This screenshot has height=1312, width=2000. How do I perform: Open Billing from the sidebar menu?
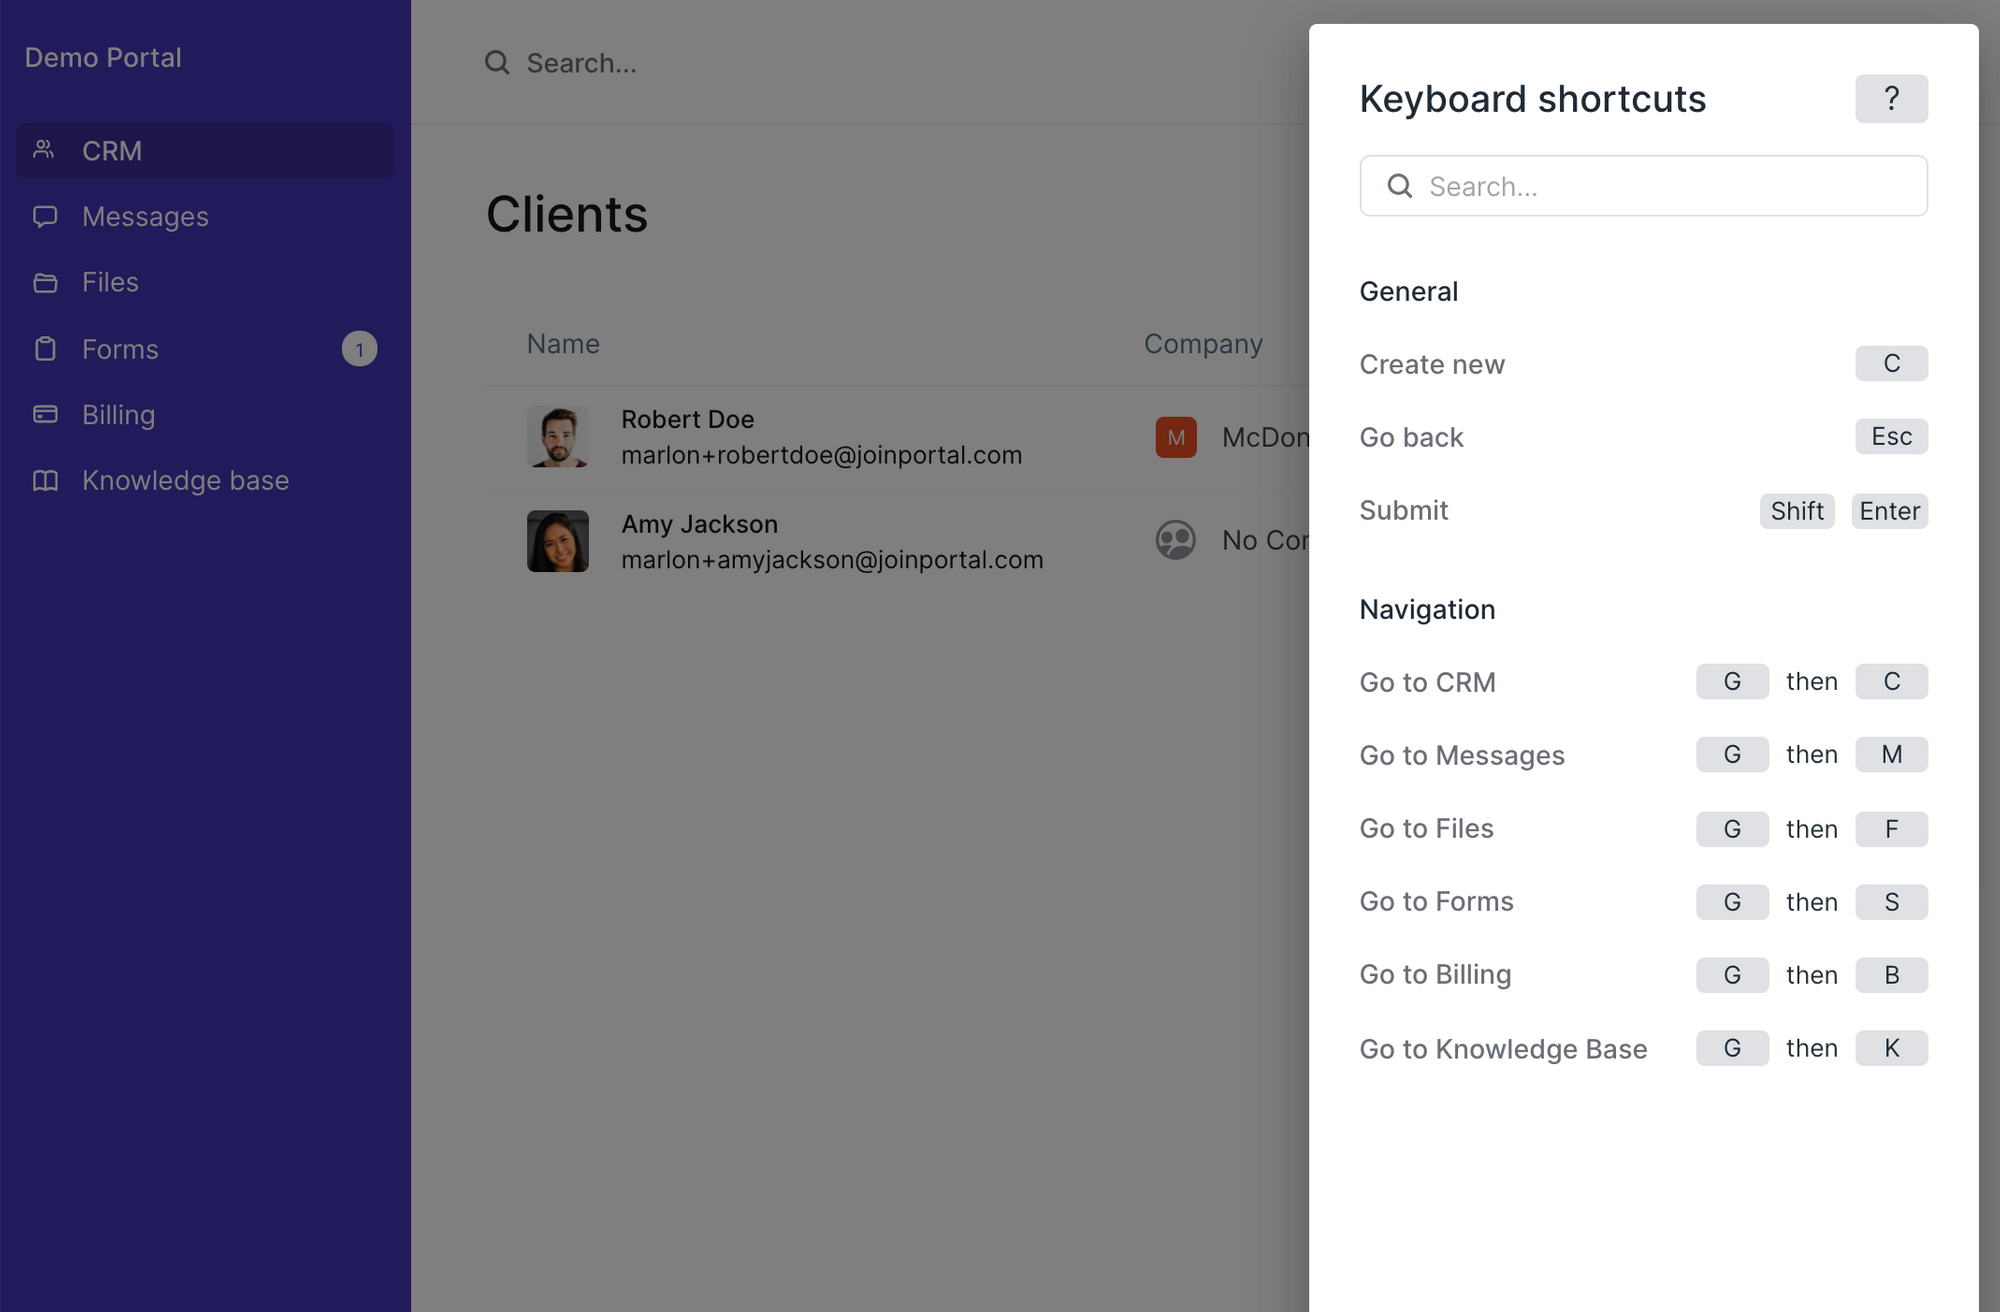pyautogui.click(x=118, y=414)
